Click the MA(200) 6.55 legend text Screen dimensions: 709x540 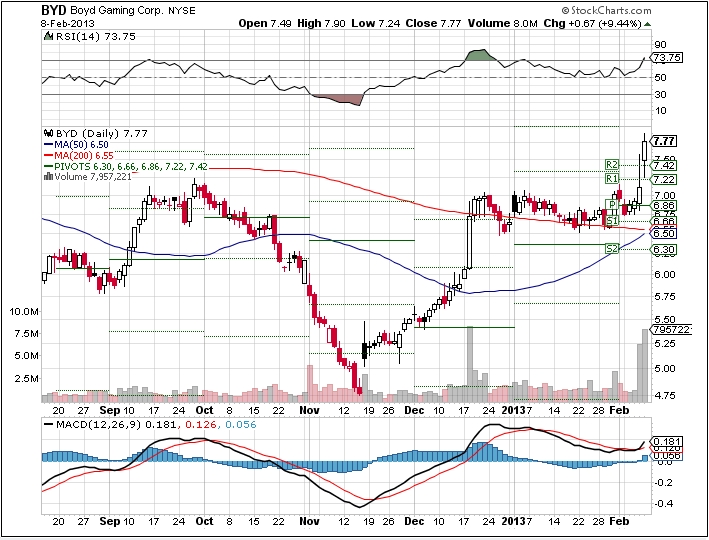click(84, 156)
